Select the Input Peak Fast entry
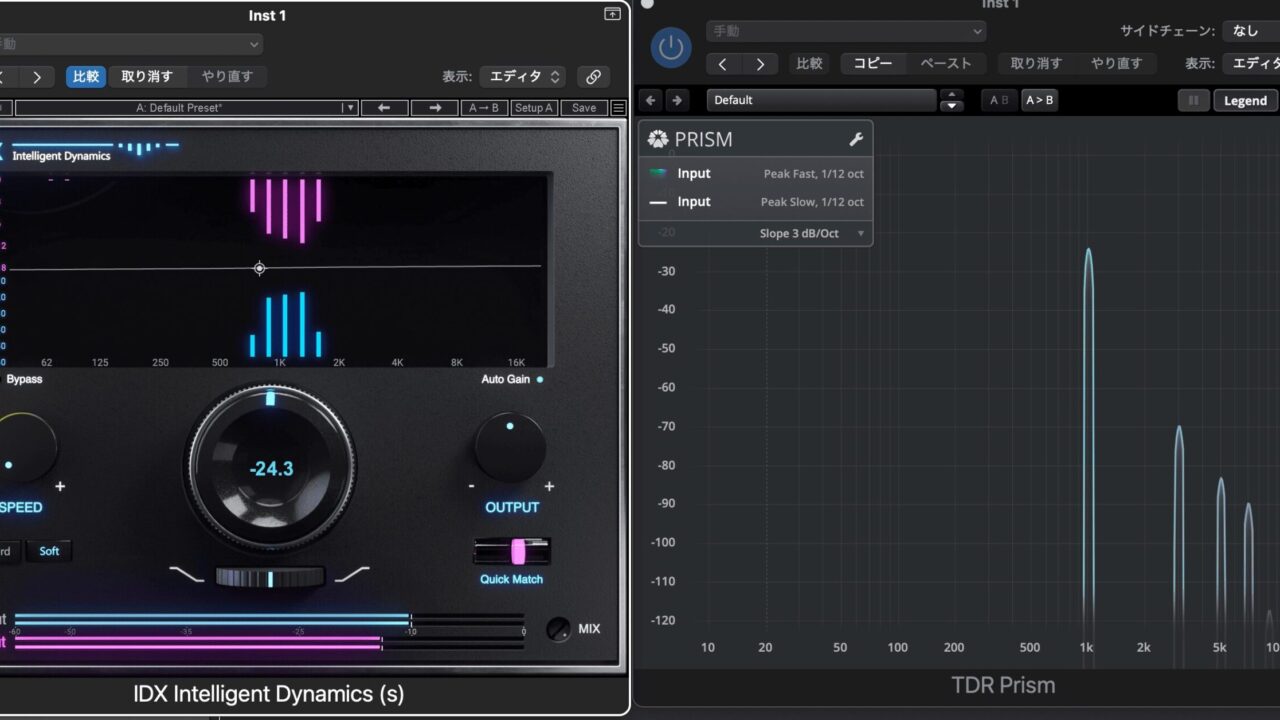 point(756,174)
